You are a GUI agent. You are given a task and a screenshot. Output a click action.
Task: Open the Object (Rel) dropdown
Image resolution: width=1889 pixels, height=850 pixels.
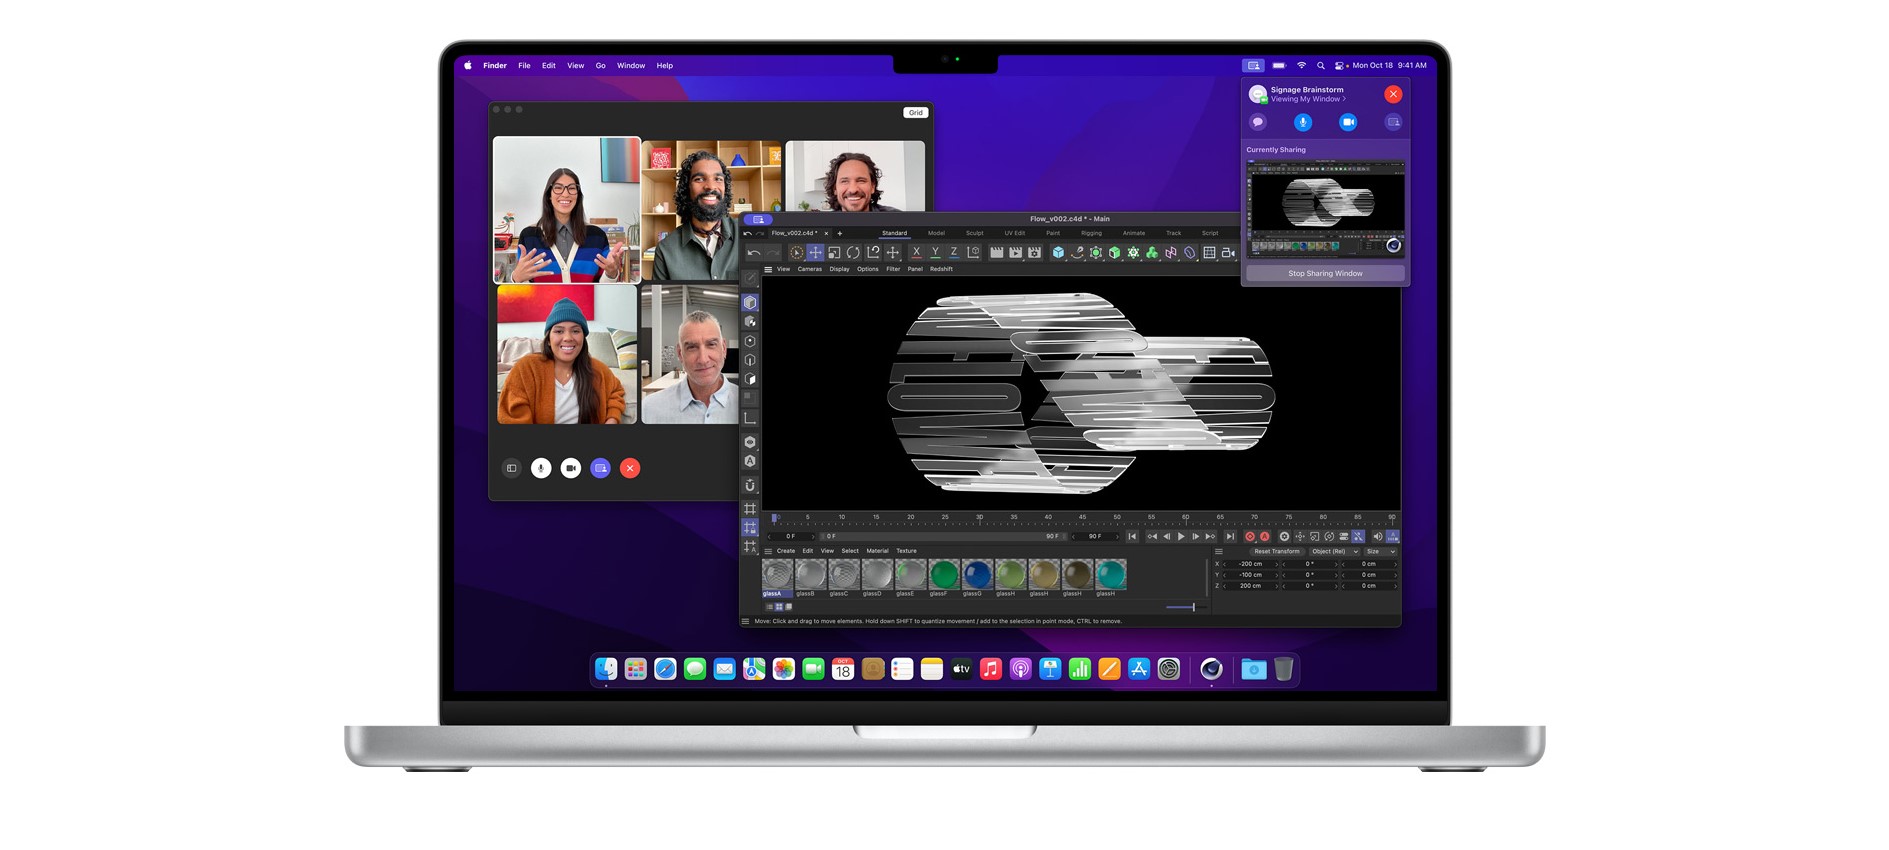(1335, 551)
